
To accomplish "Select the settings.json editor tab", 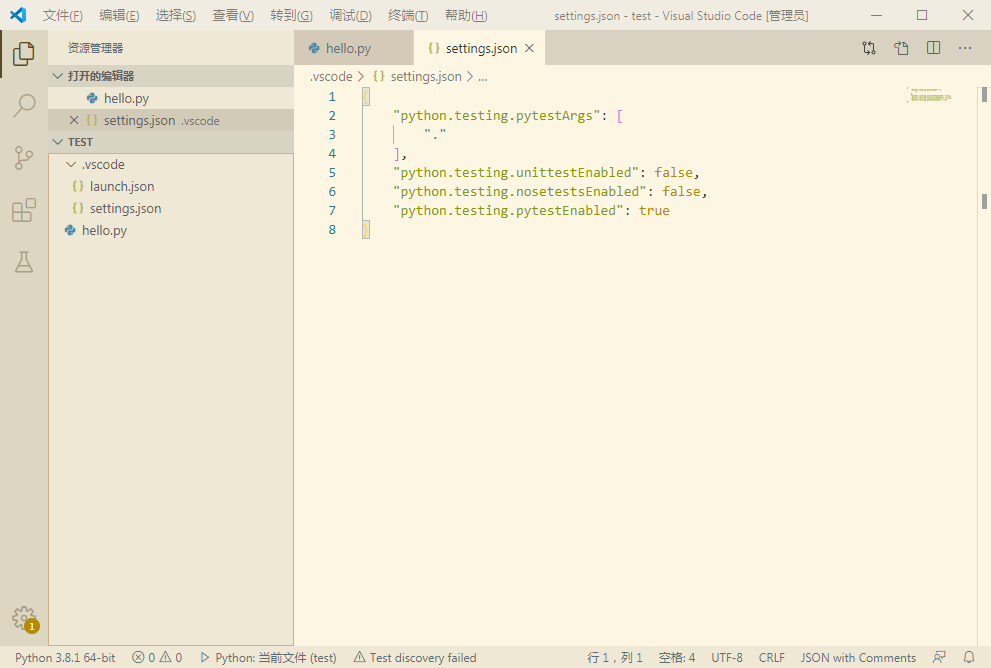I will (479, 48).
